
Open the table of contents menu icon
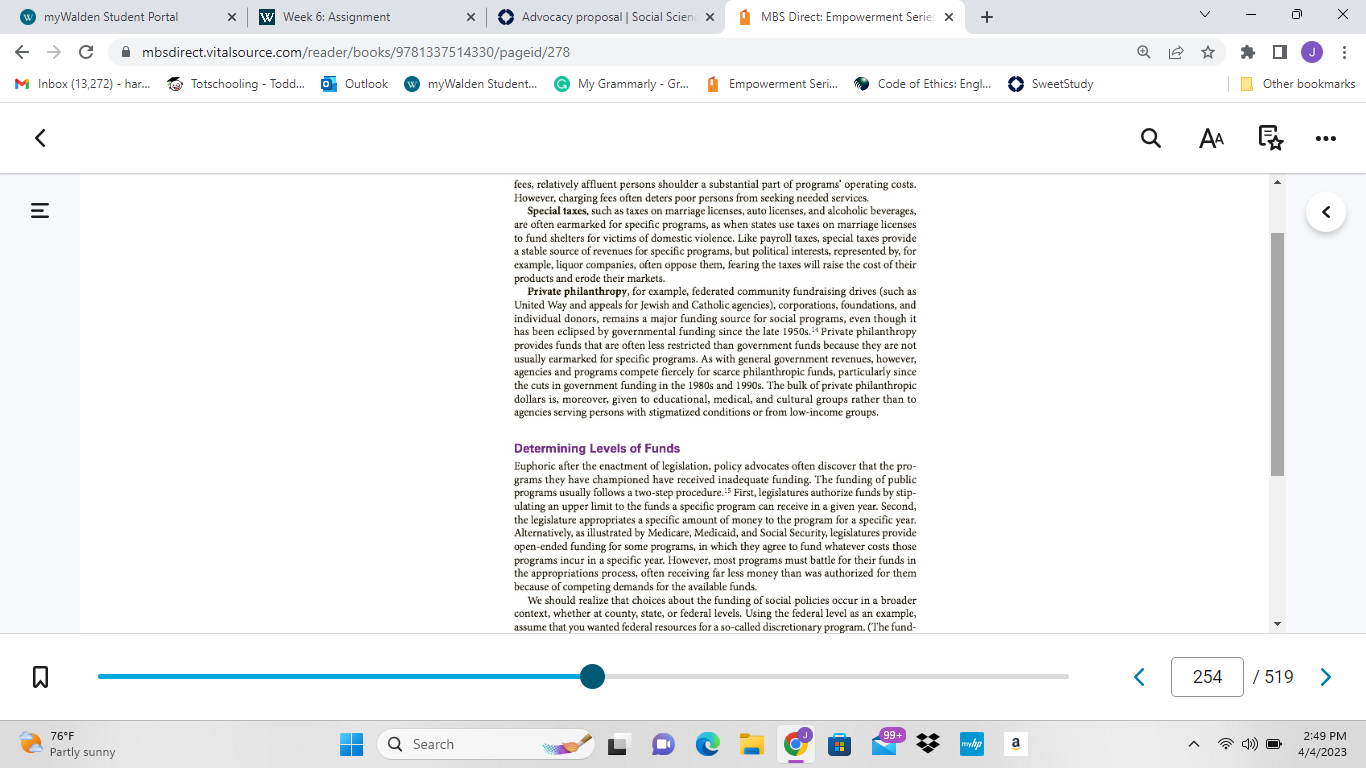click(x=40, y=211)
